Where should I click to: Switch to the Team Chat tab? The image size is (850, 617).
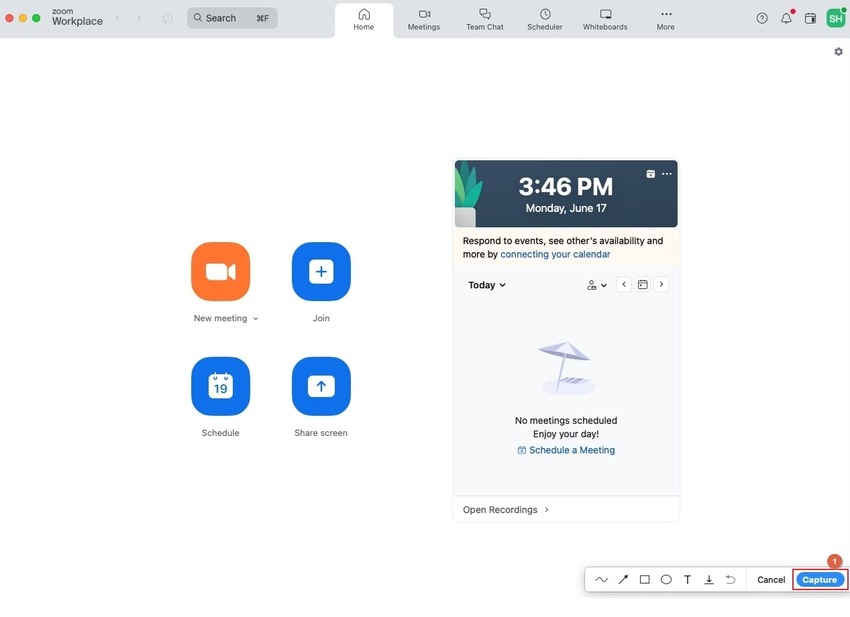[485, 17]
